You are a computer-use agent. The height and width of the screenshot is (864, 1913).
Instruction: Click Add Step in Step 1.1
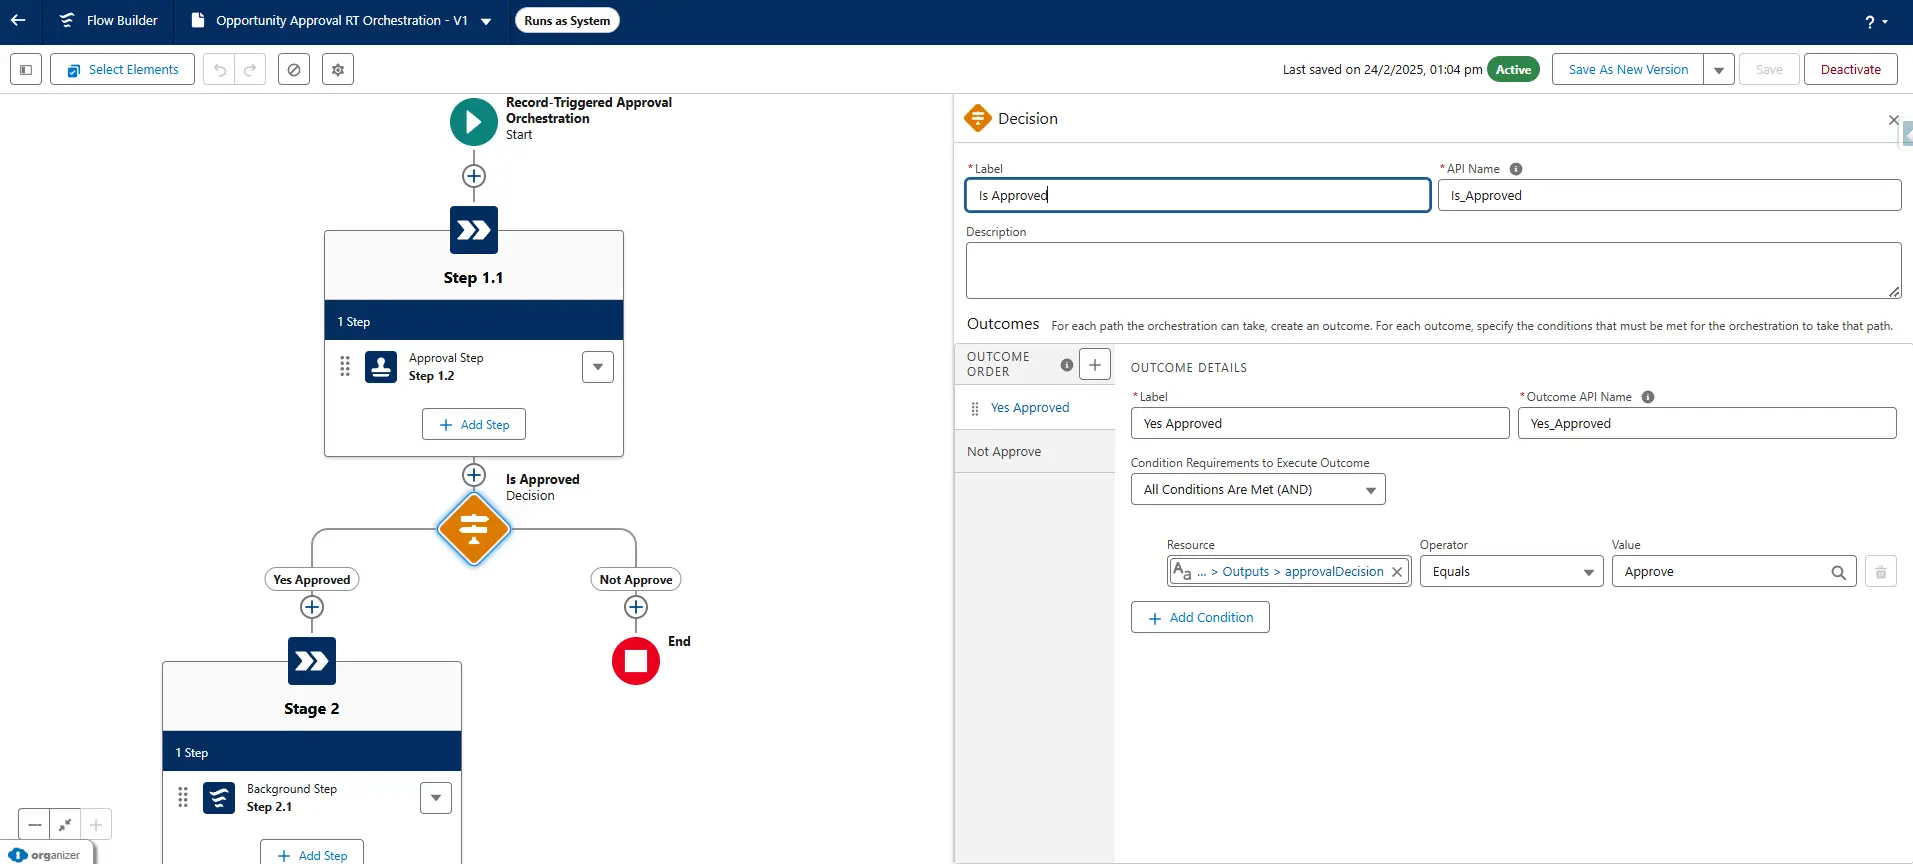point(474,425)
